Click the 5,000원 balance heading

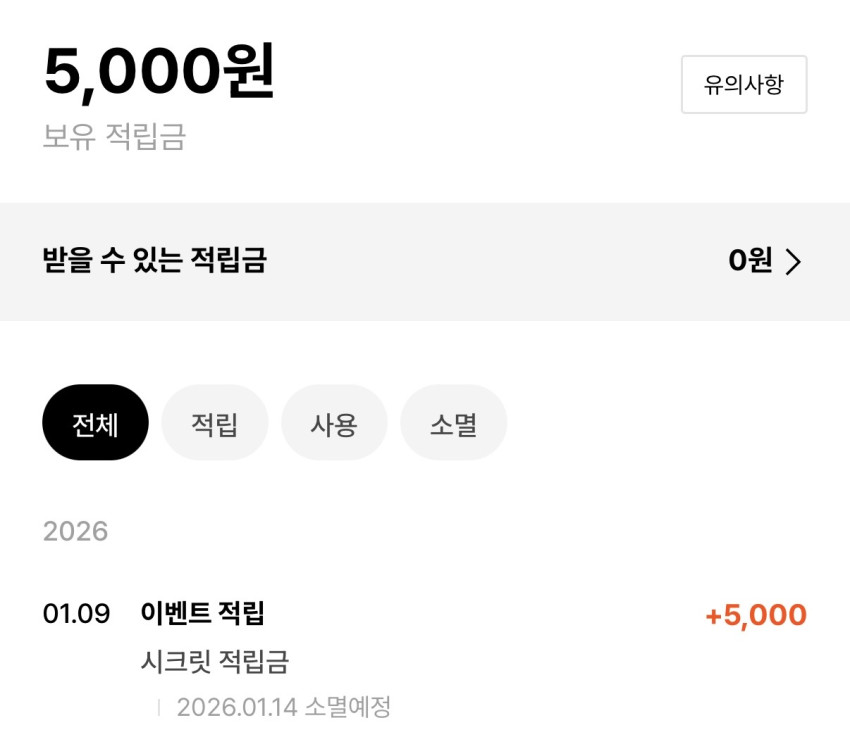(158, 73)
